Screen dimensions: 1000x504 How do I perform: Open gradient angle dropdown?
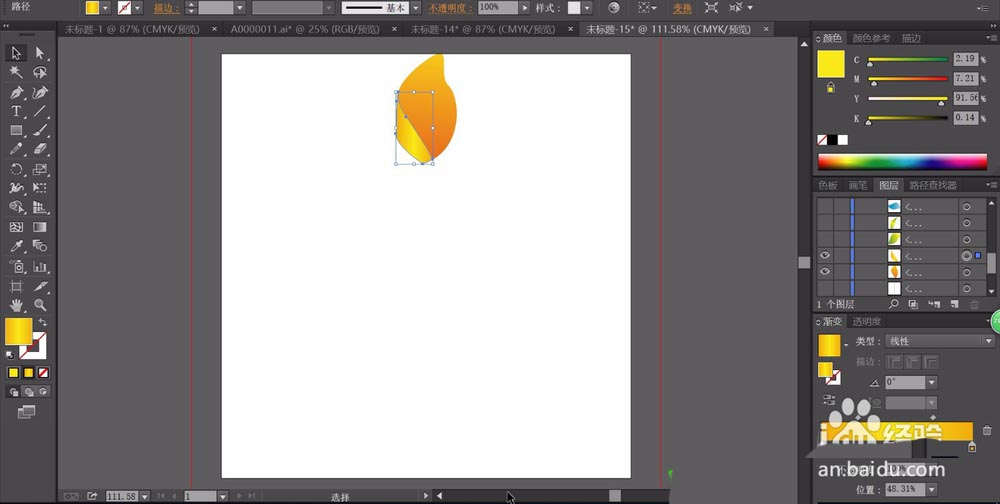[932, 382]
